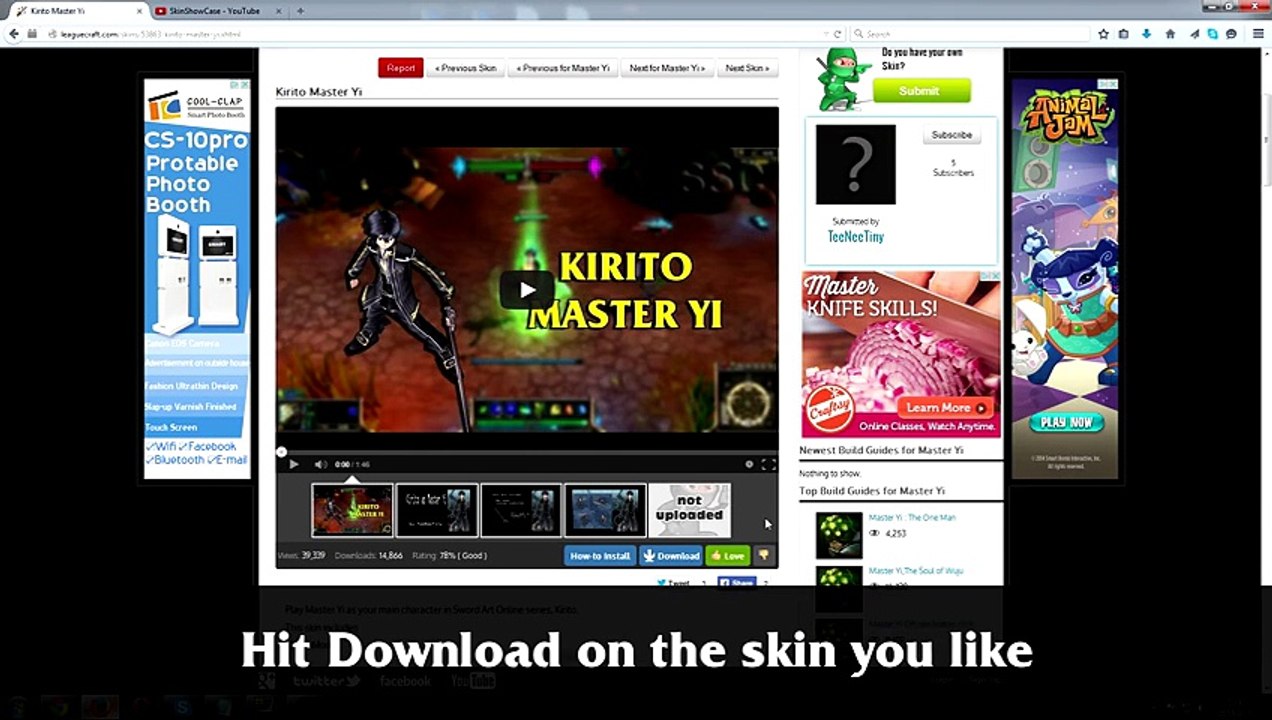This screenshot has width=1272, height=720.
Task: Click The One Man guide champion icon
Action: (x=839, y=536)
